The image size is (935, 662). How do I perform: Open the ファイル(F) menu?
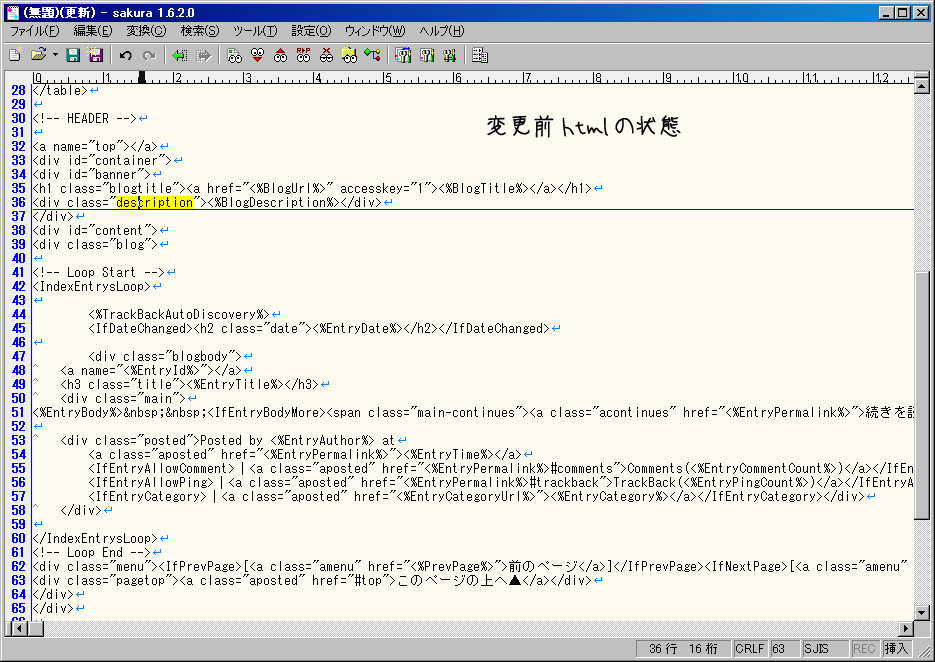pos(35,31)
